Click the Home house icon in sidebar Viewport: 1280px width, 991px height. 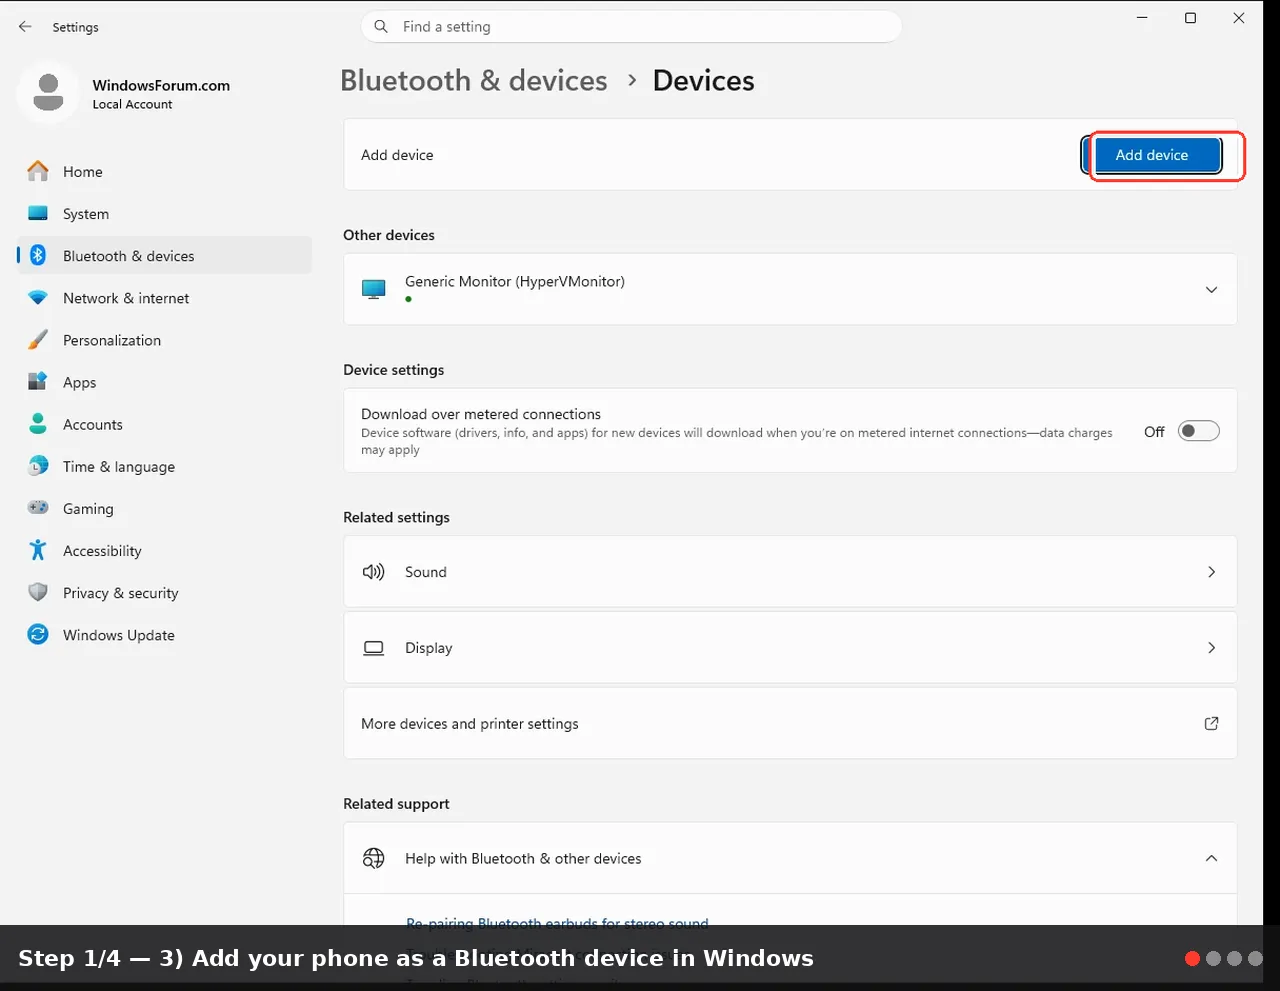[x=38, y=172]
